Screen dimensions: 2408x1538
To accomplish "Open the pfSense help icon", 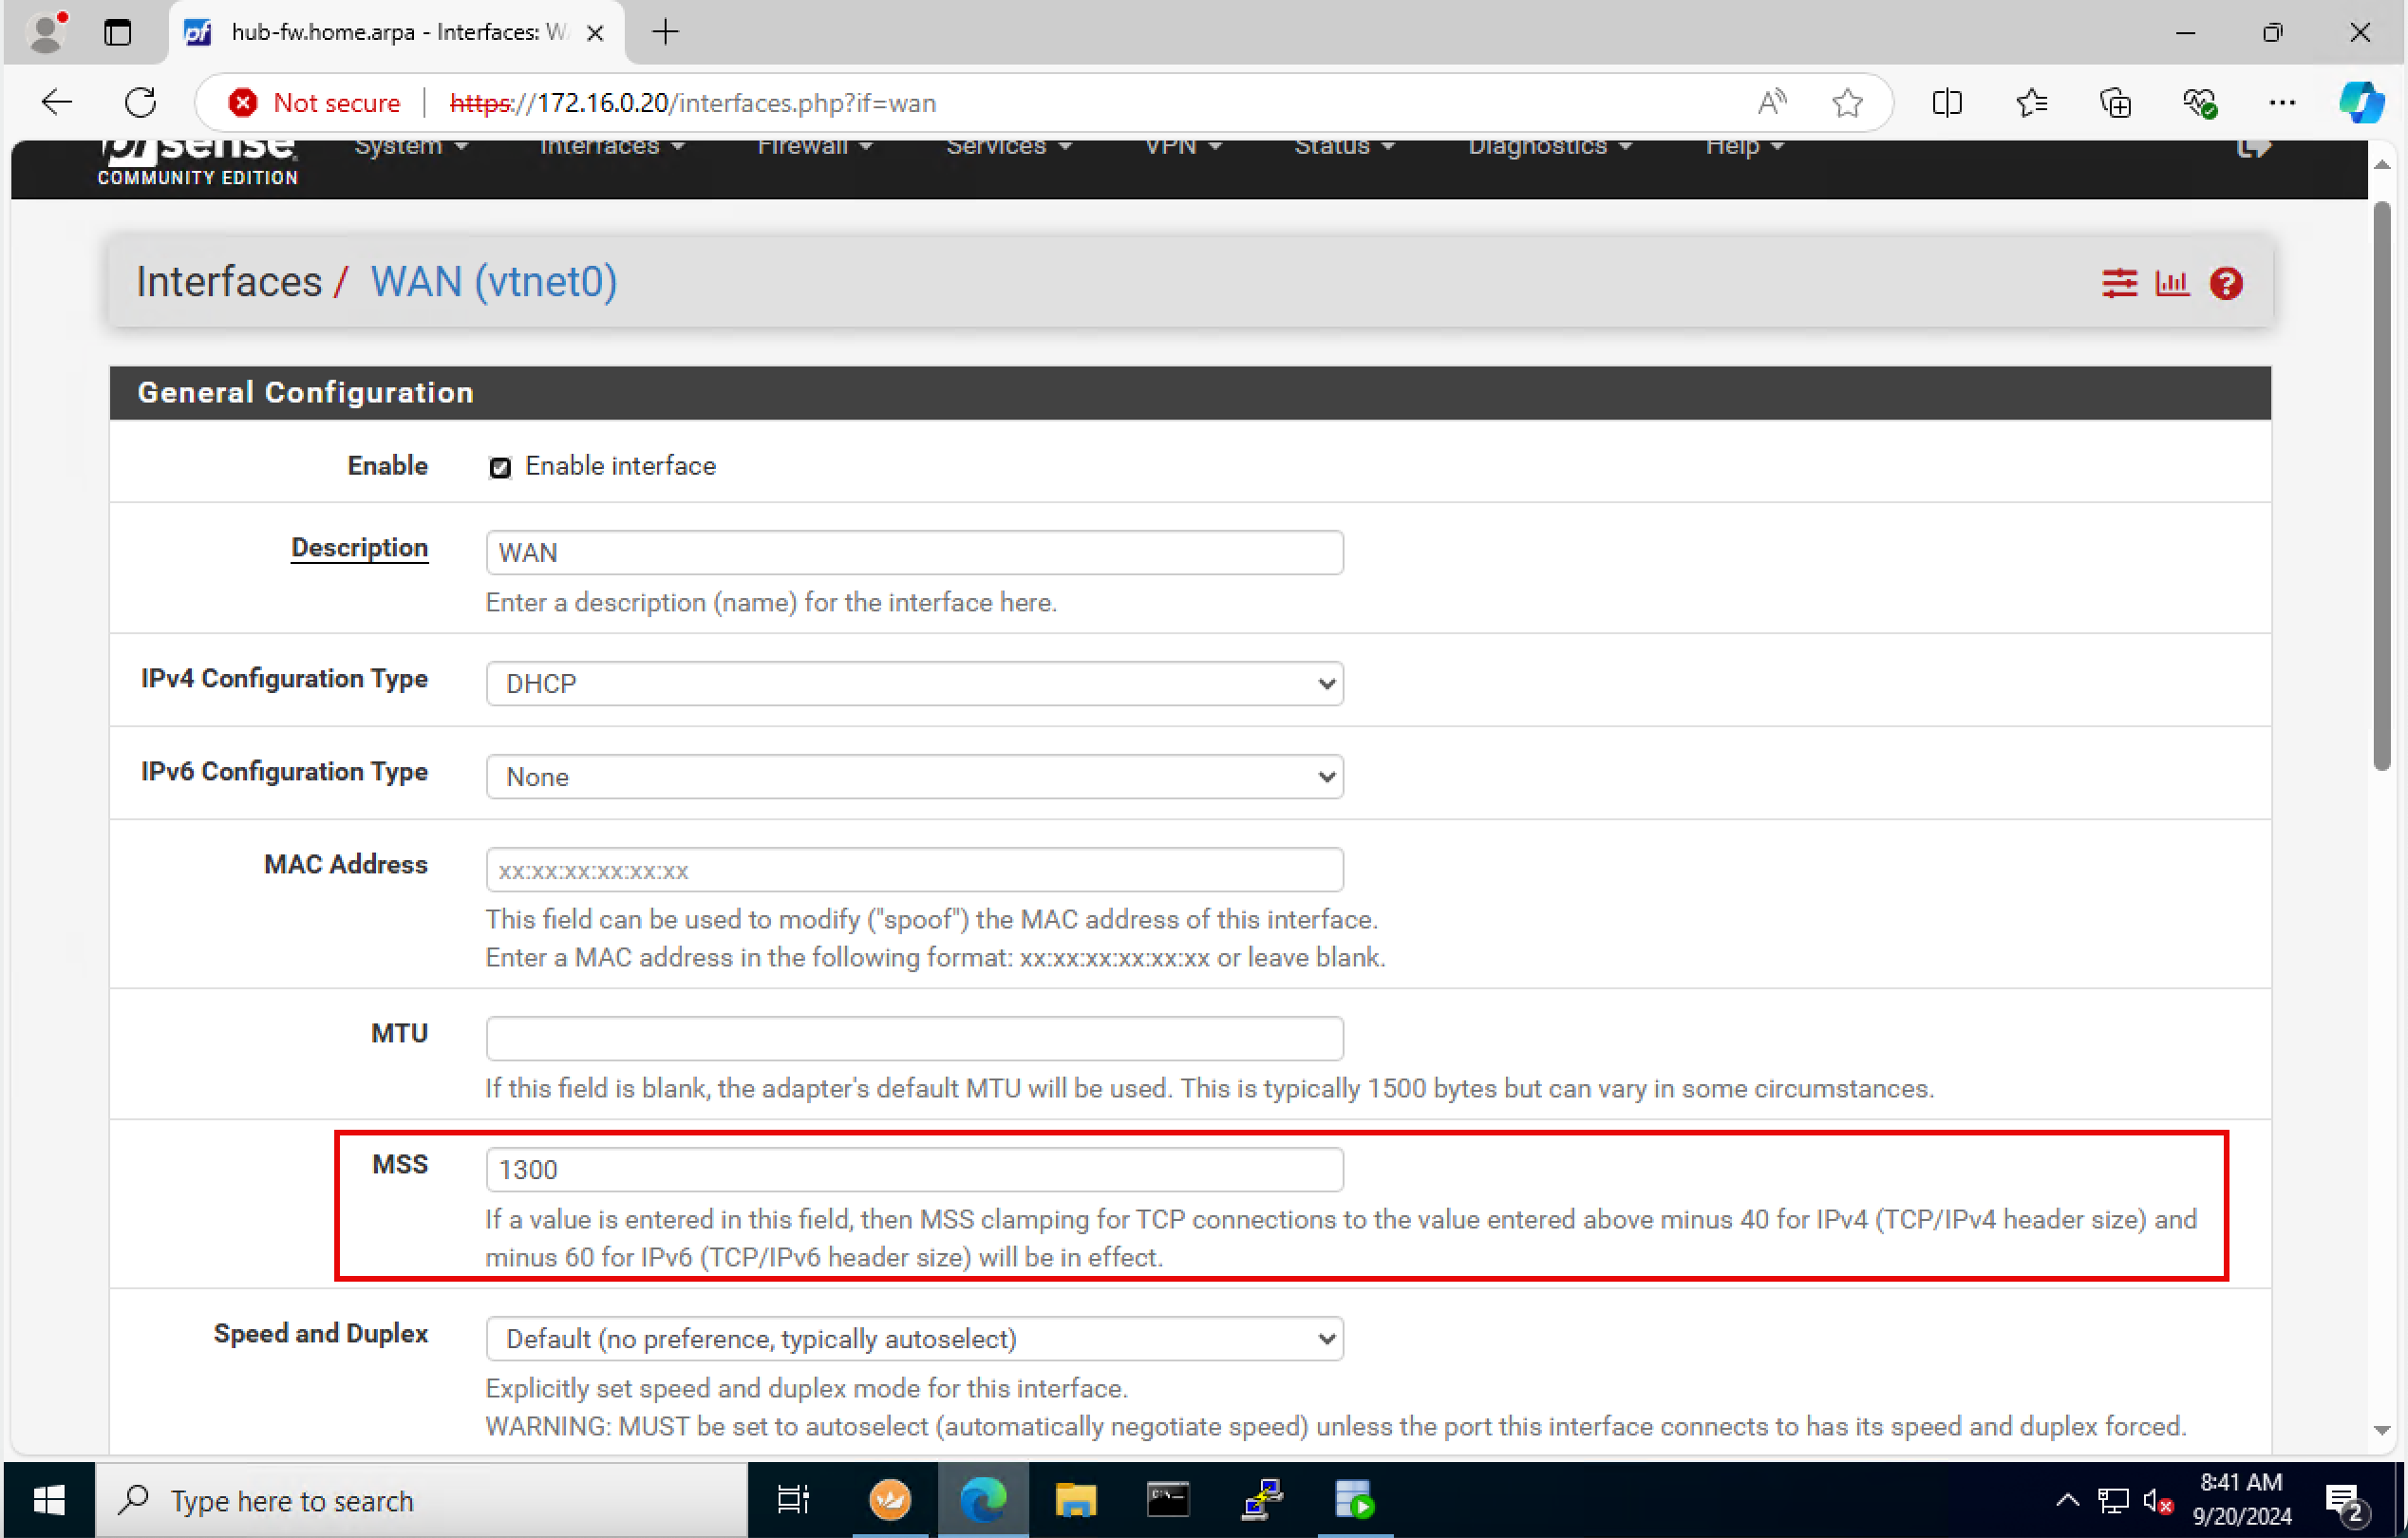I will [2226, 284].
